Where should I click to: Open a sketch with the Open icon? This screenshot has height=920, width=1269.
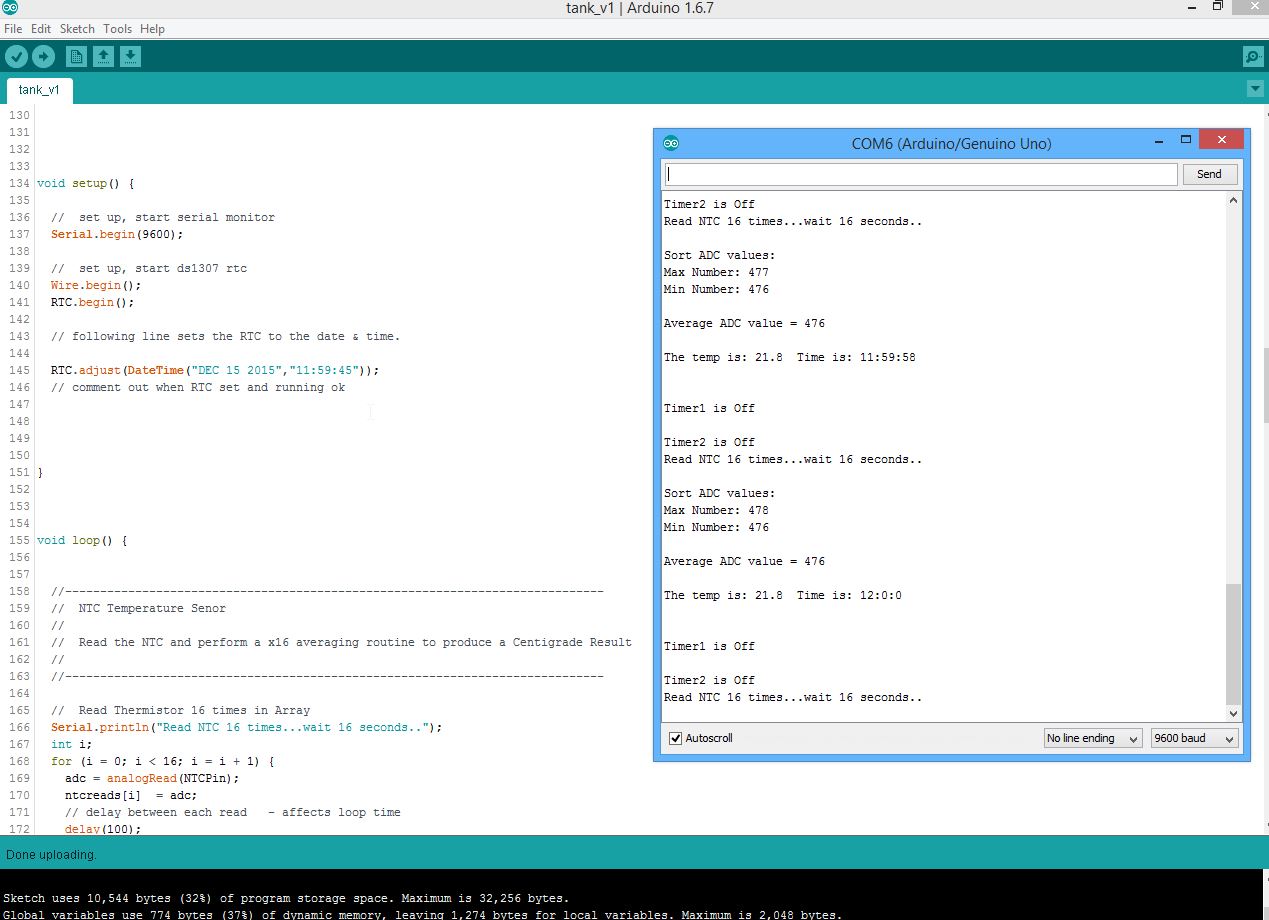click(104, 56)
